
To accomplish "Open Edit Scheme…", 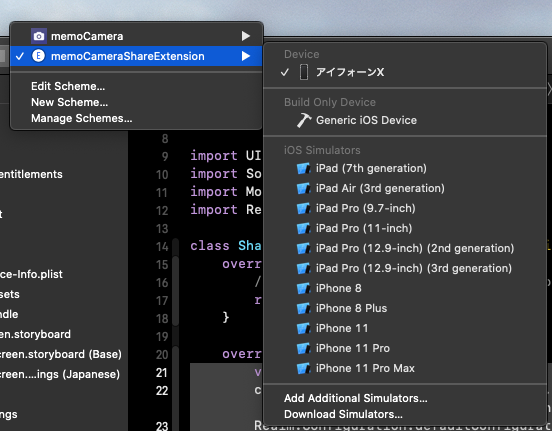I will pyautogui.click(x=68, y=86).
